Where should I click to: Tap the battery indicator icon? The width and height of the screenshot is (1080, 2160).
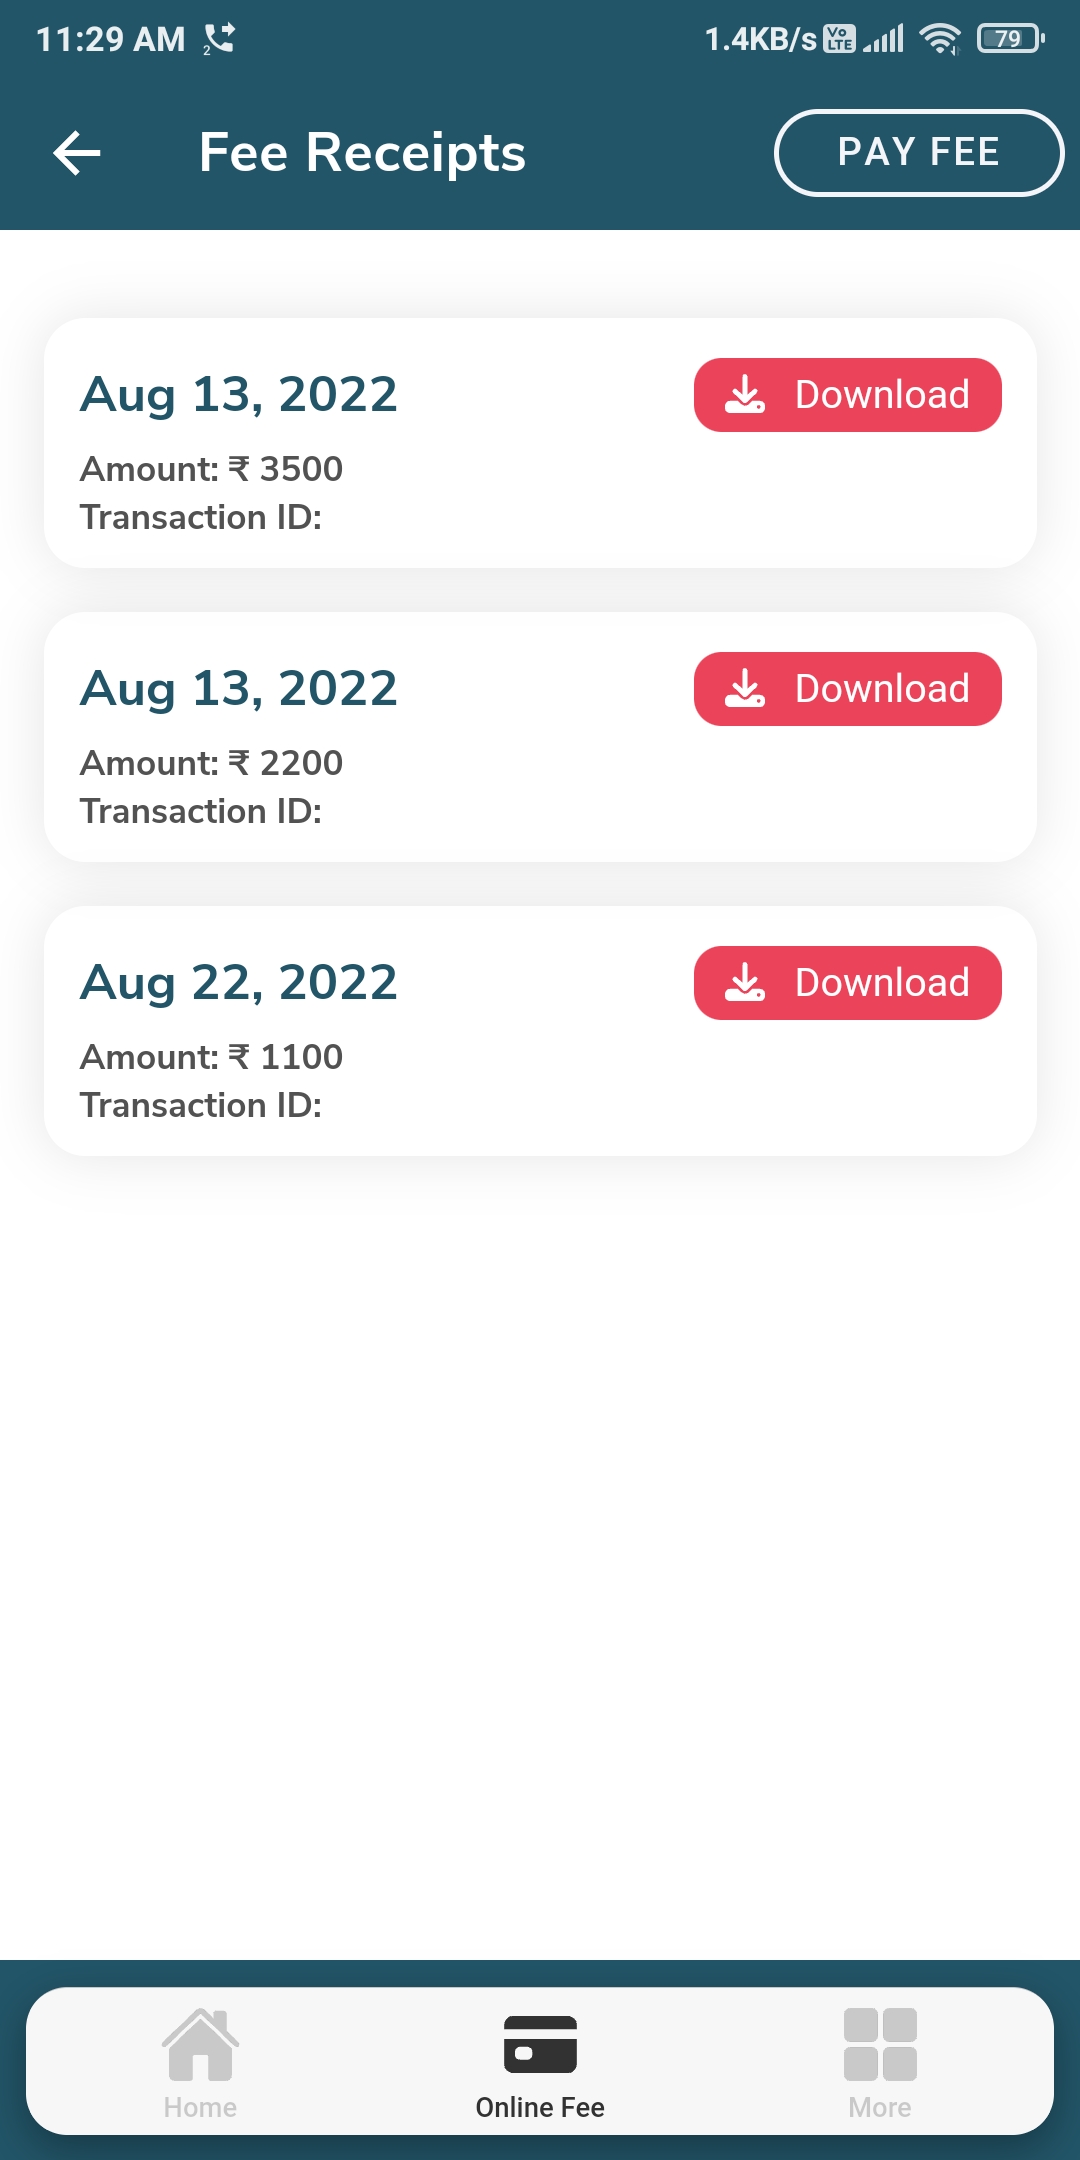(x=1010, y=39)
